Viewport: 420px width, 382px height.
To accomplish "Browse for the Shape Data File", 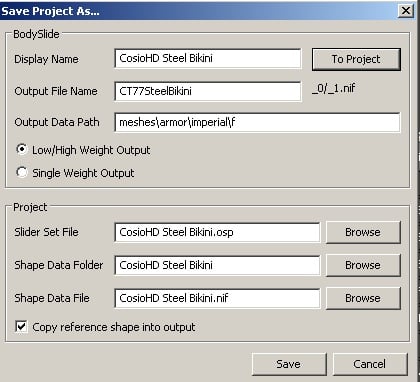I will coord(363,298).
